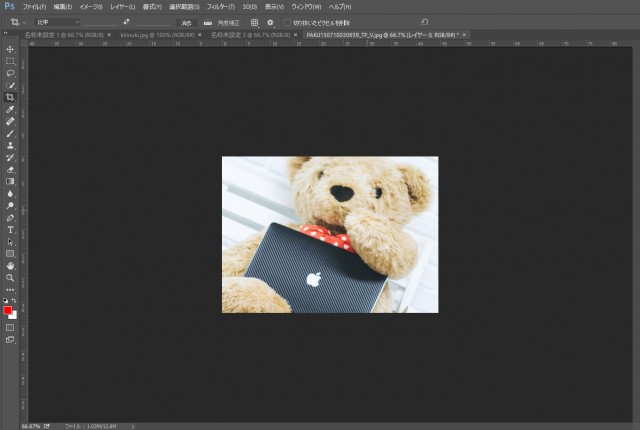Select the Horizontal Type tool
This screenshot has height=430, width=640.
(10, 229)
